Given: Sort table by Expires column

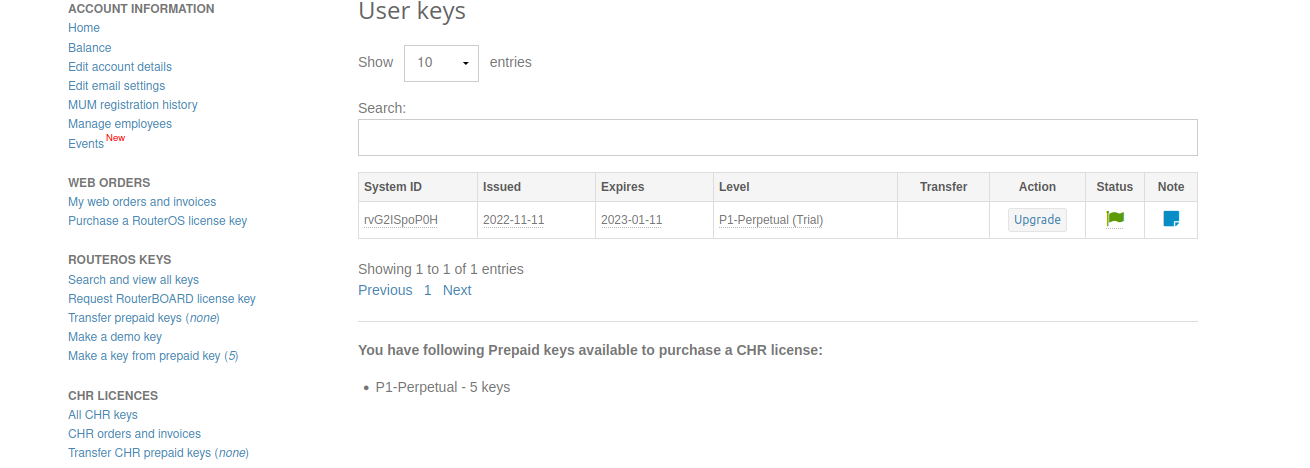Looking at the screenshot, I should (654, 187).
